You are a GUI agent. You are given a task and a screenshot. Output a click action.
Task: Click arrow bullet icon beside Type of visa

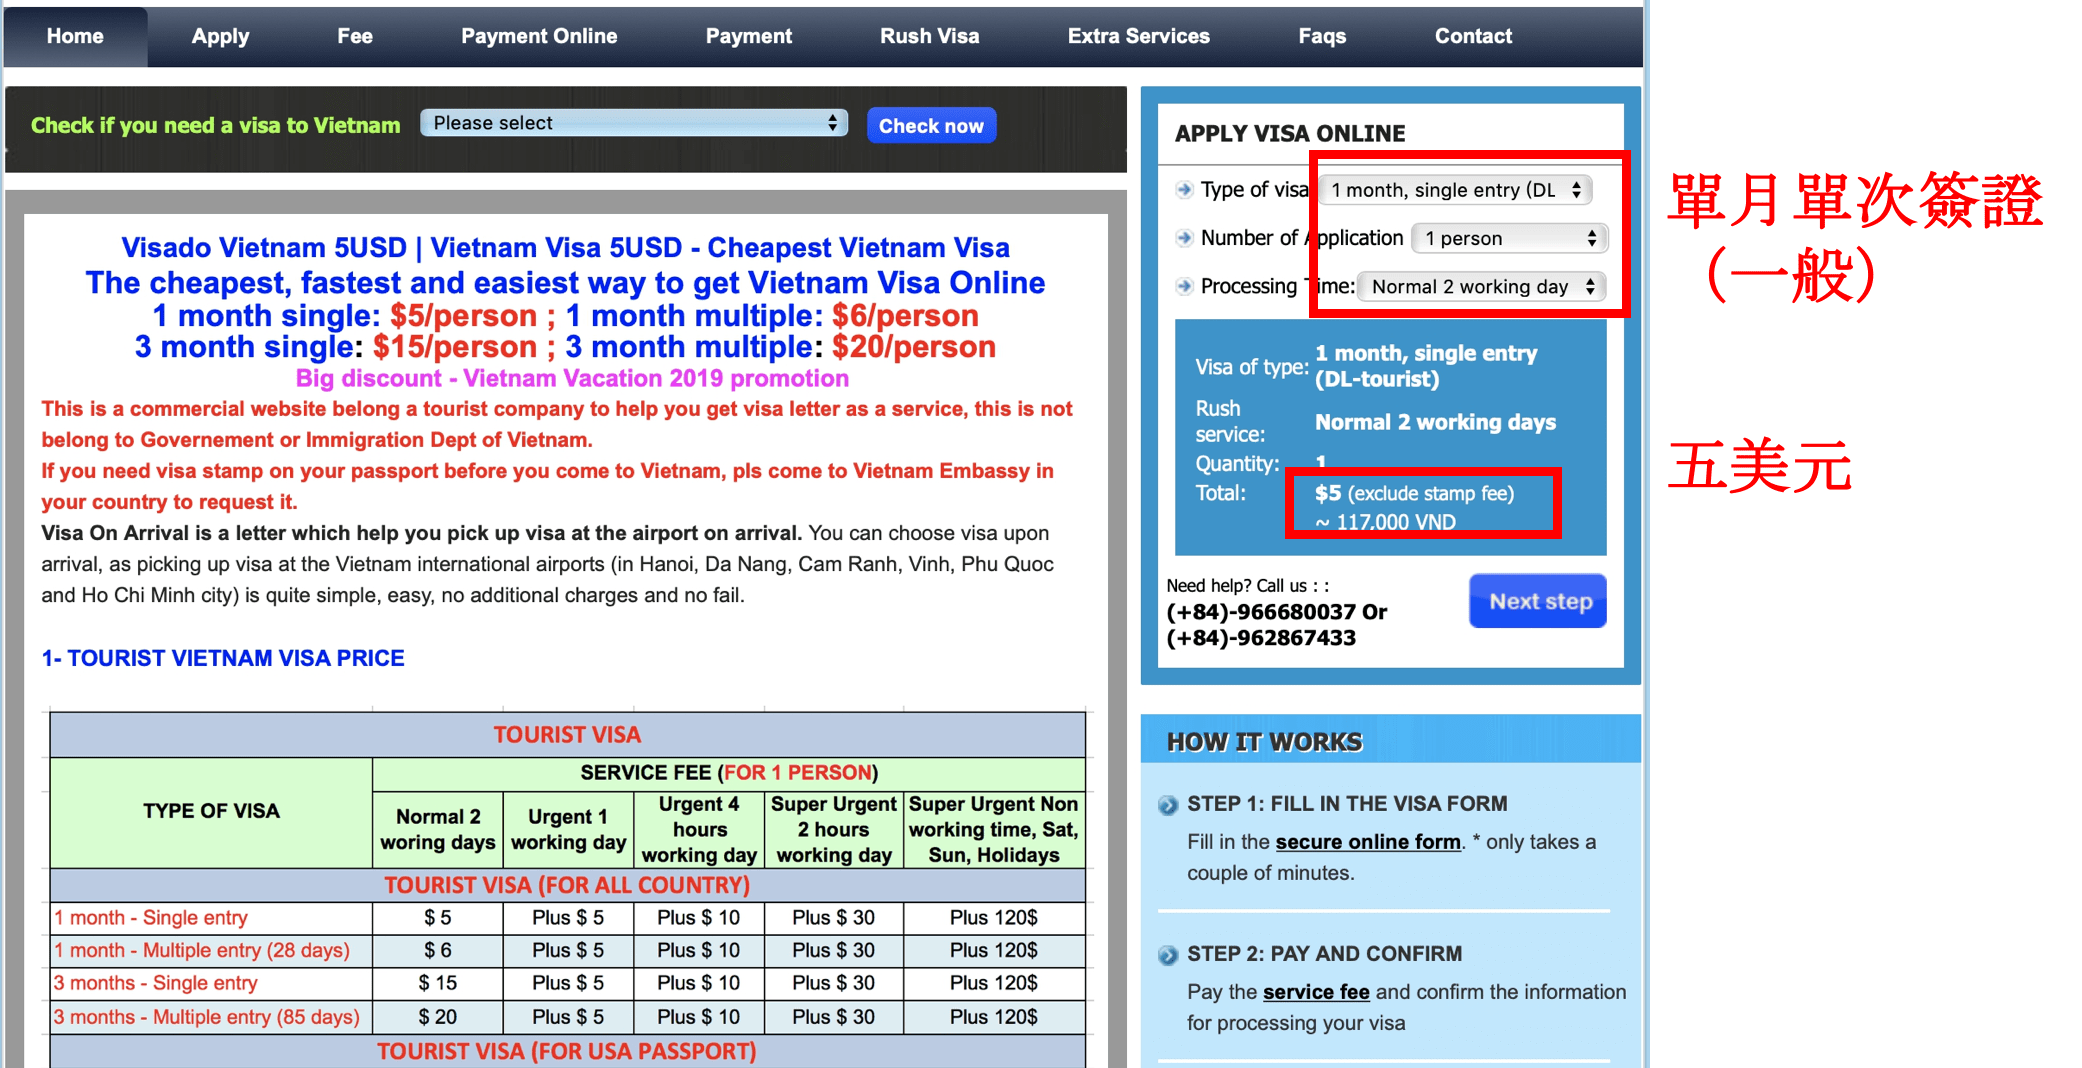tap(1184, 190)
